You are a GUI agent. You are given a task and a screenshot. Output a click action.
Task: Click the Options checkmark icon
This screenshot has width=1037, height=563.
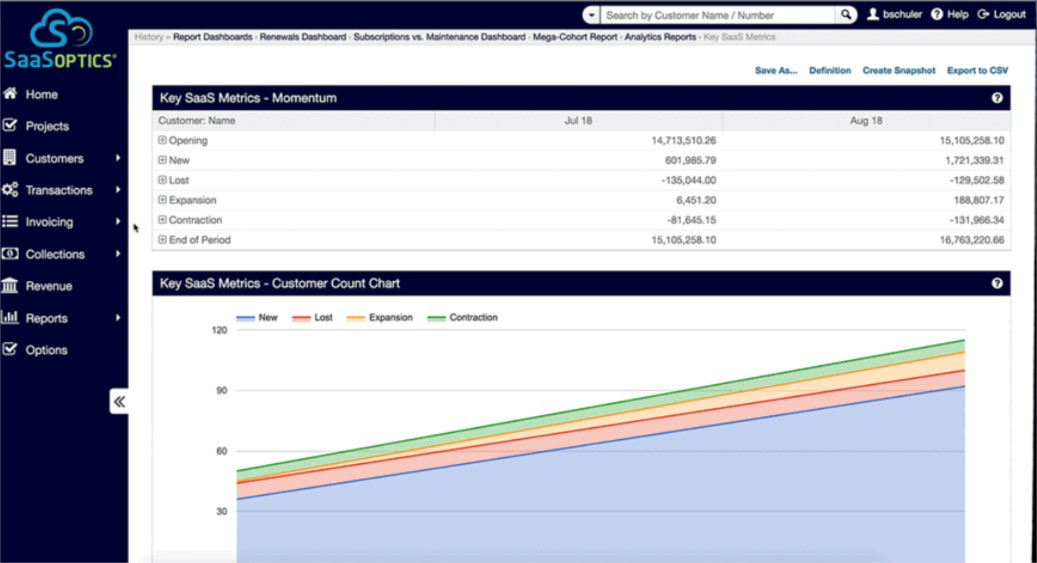(10, 349)
